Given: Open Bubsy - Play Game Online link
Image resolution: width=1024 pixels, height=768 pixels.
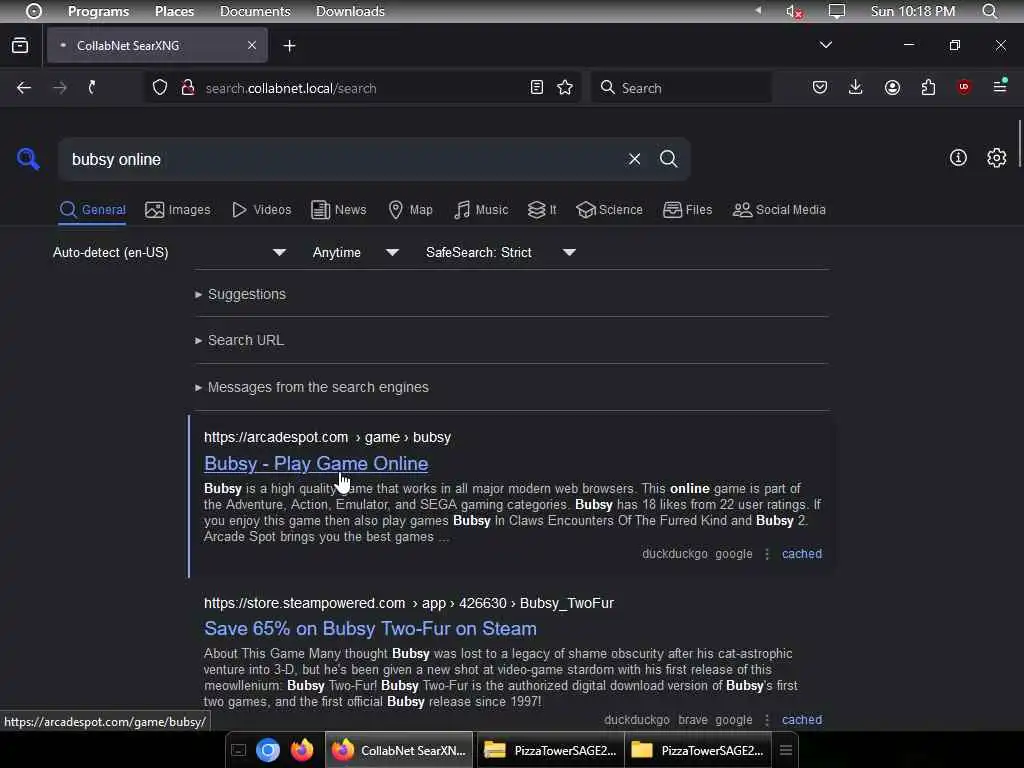Looking at the screenshot, I should point(316,463).
